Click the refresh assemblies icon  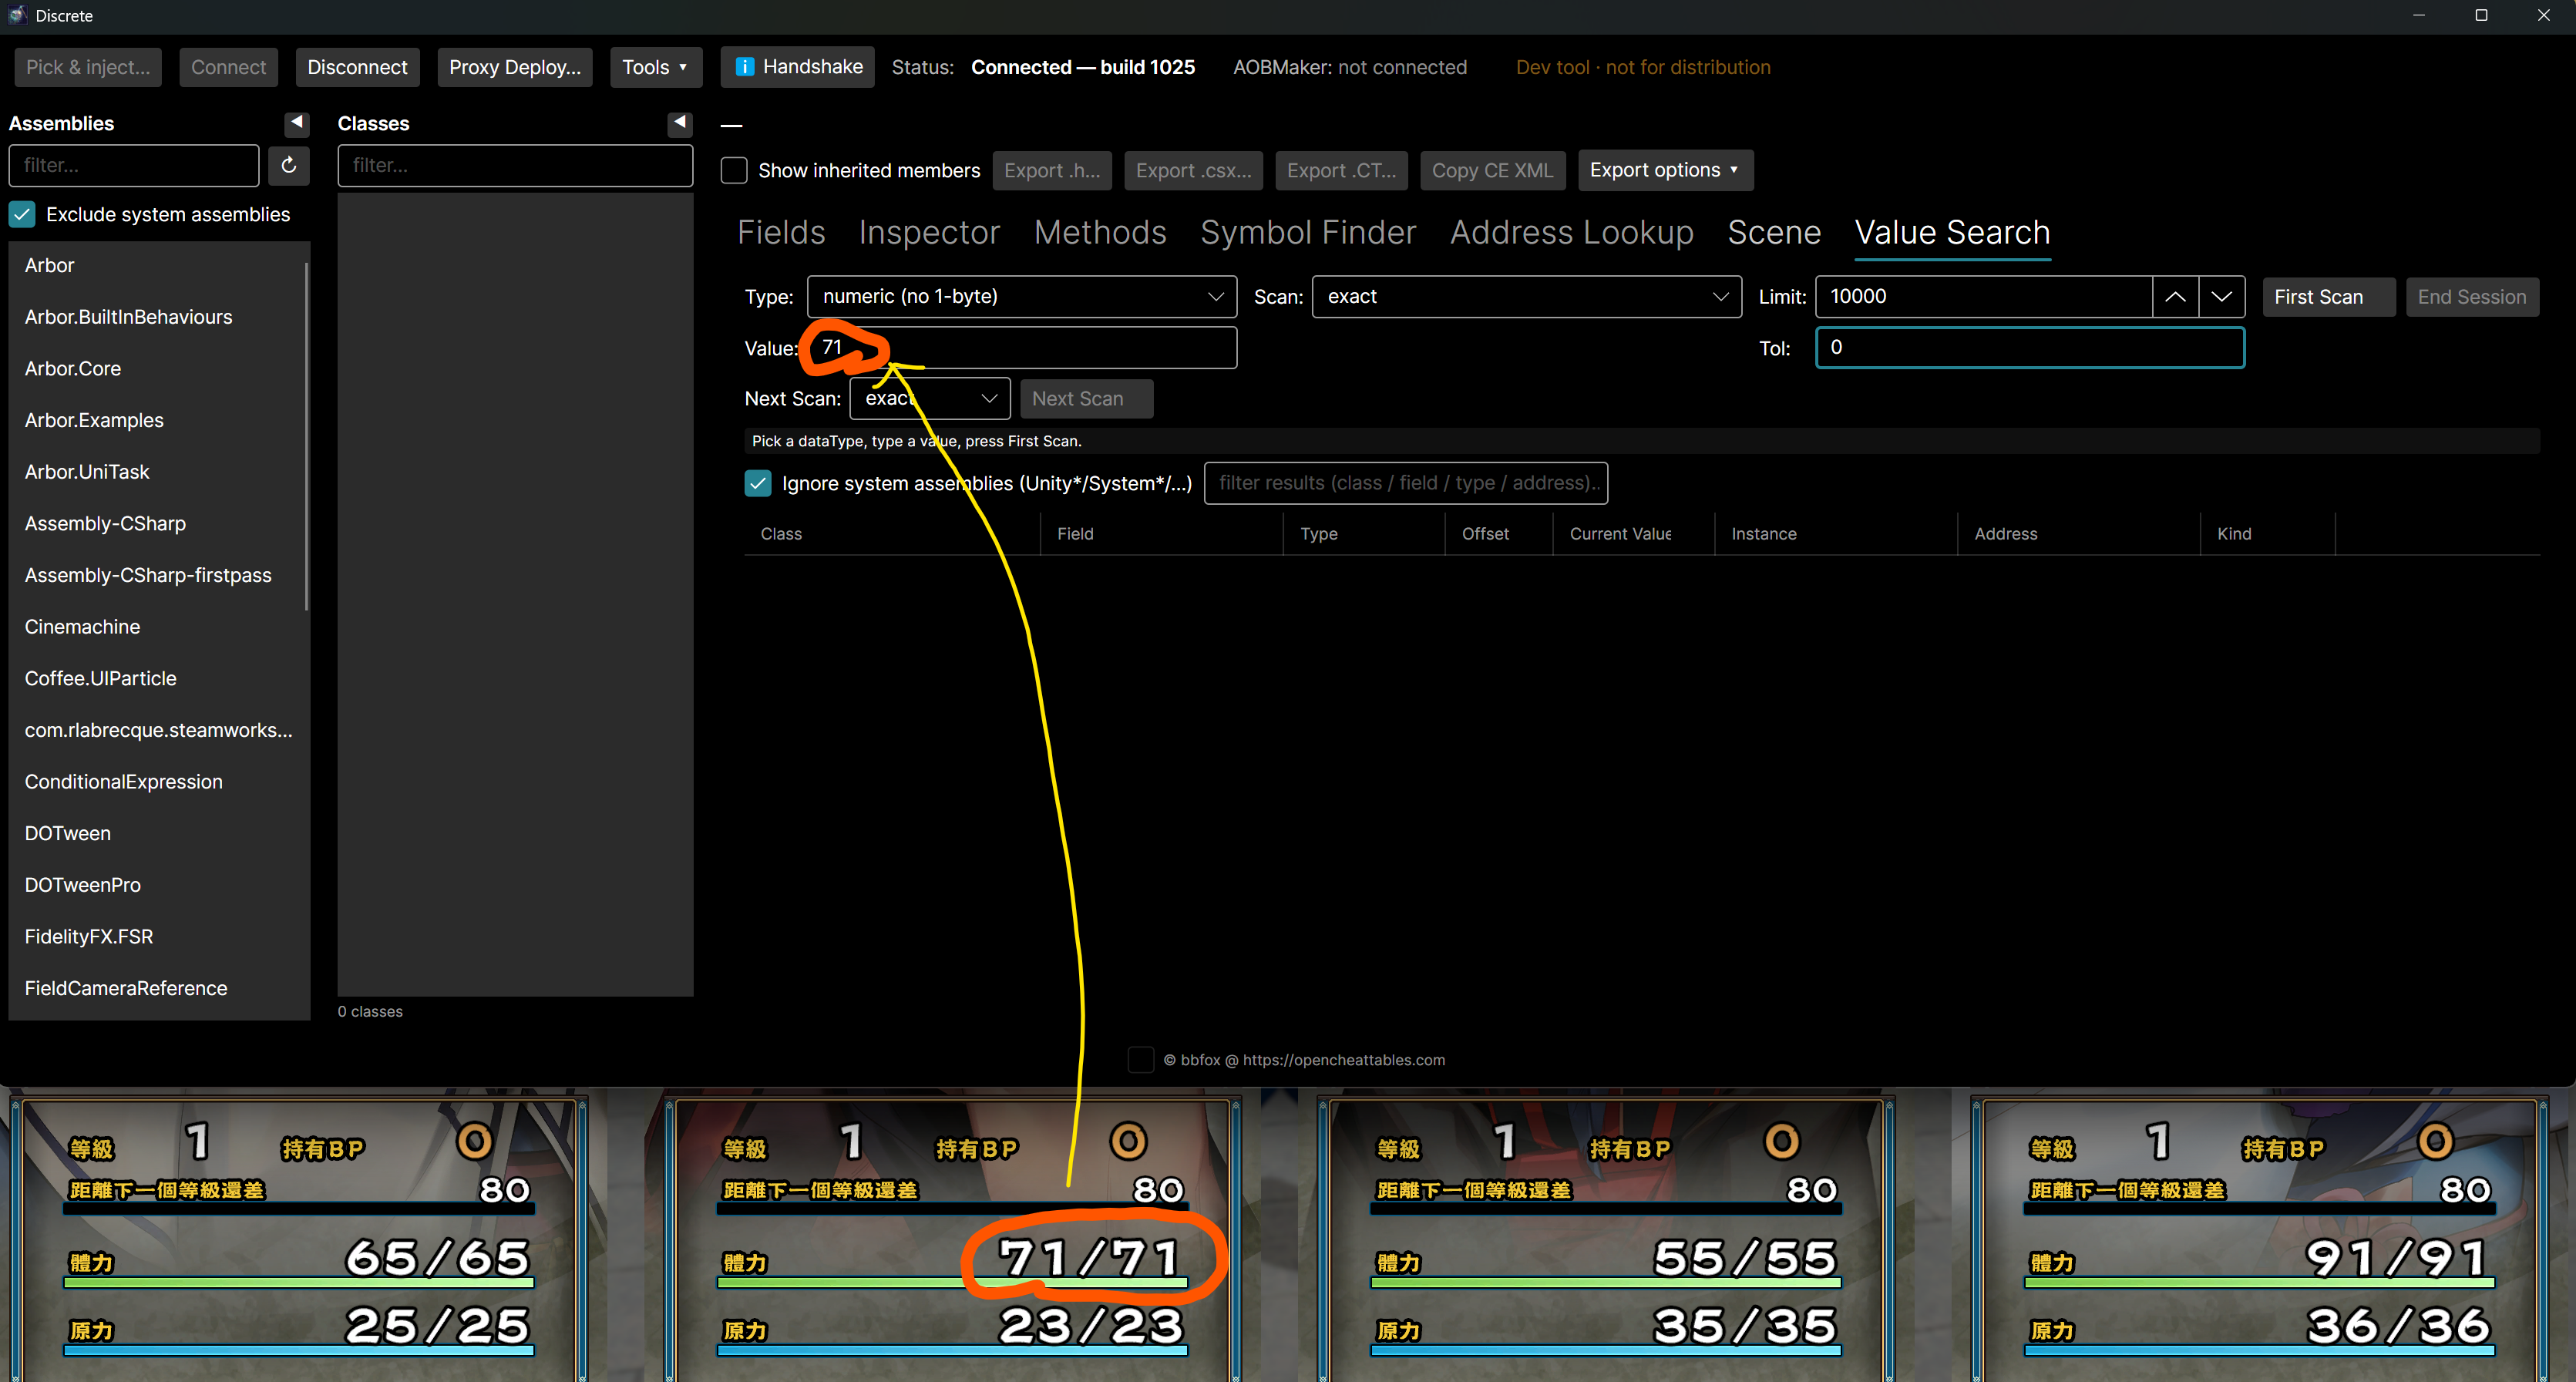(288, 165)
